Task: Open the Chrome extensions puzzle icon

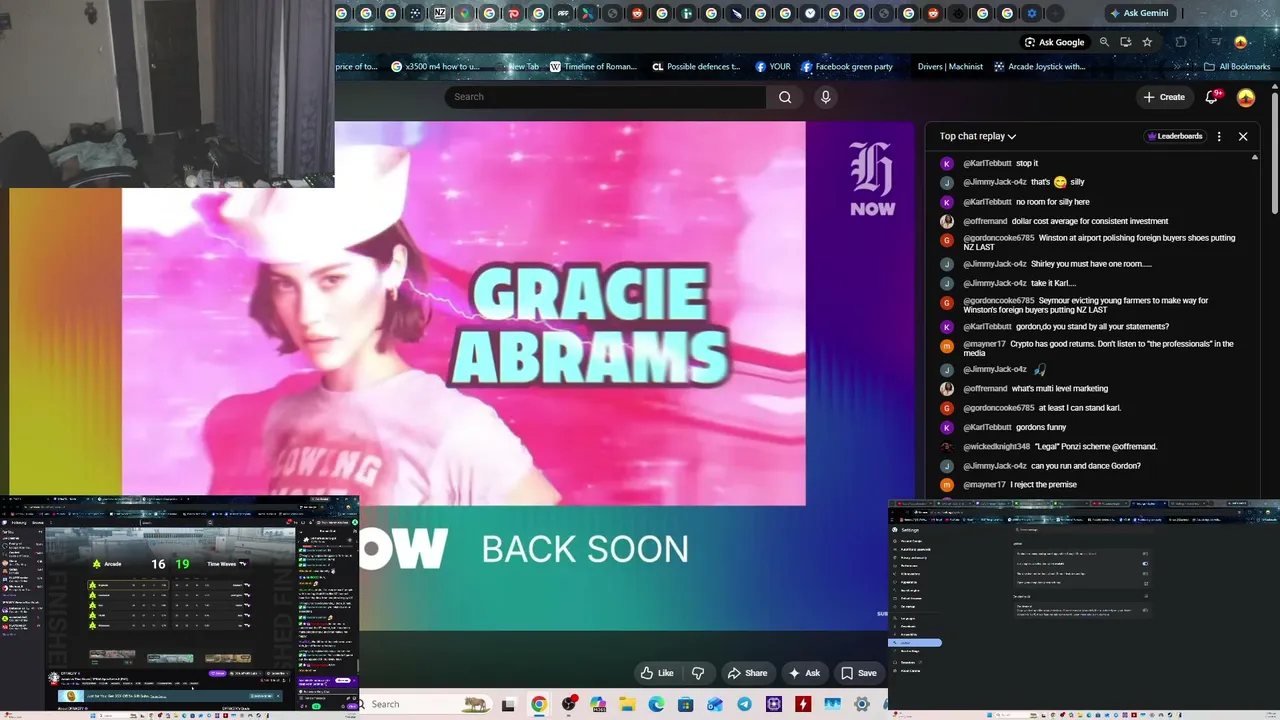Action: pos(1181,42)
